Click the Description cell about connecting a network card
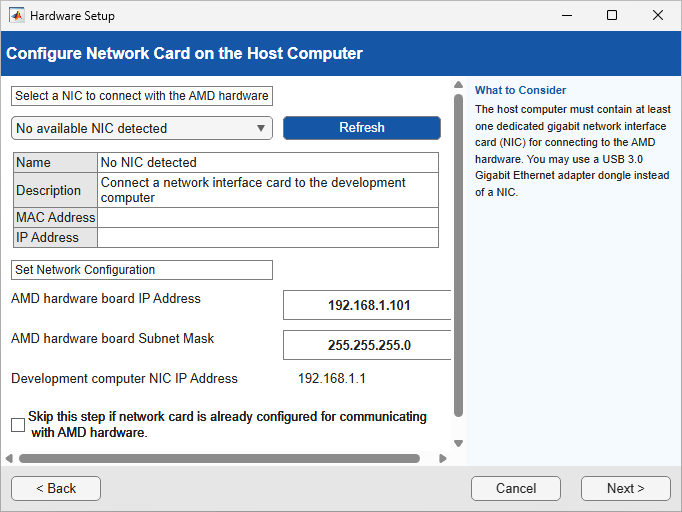 tap(268, 190)
